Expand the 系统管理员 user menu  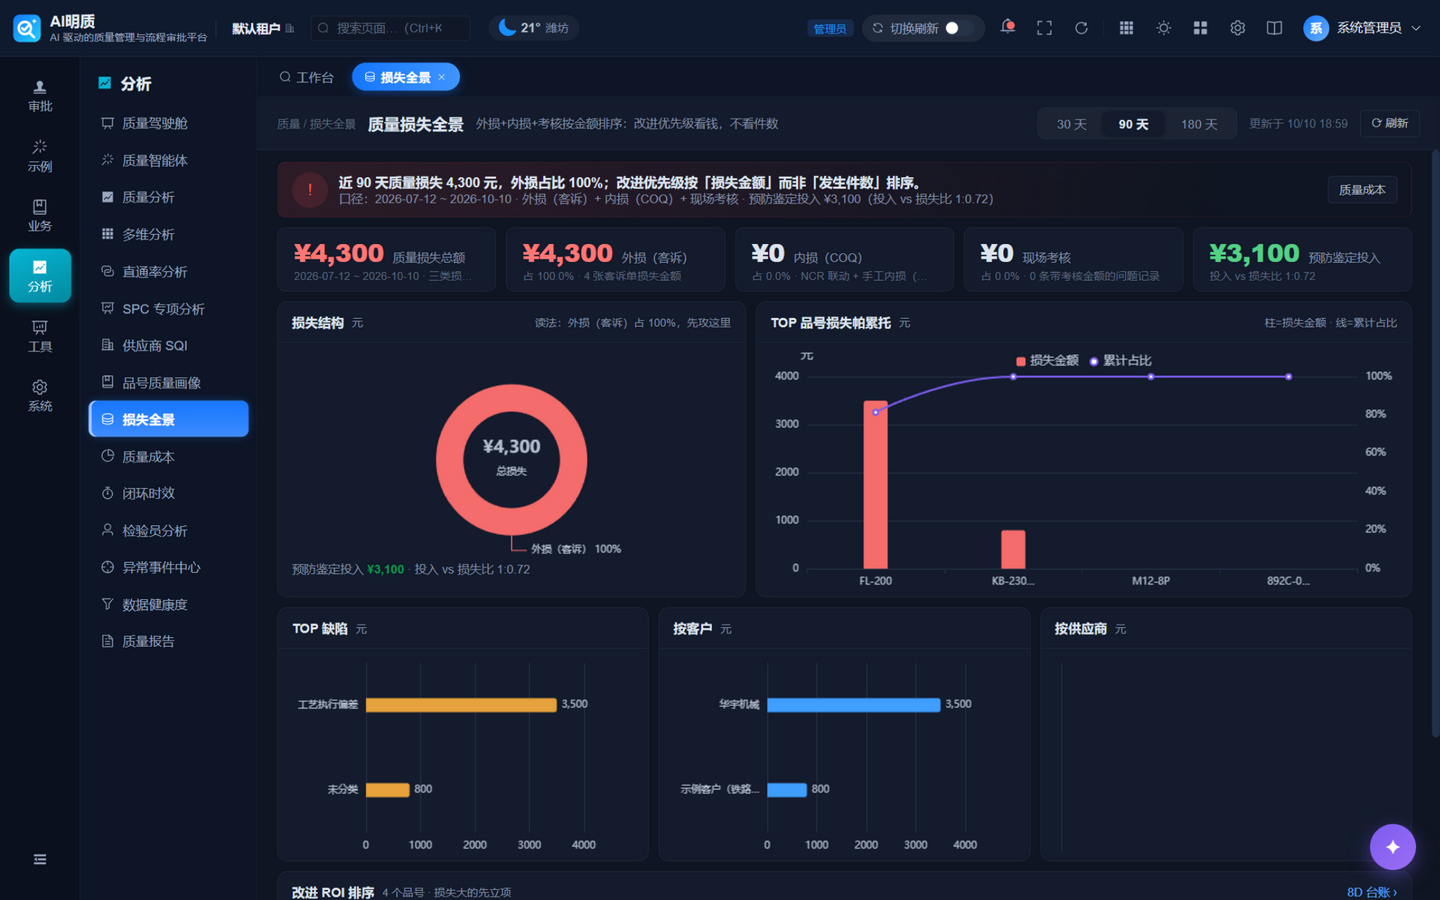click(x=1362, y=28)
